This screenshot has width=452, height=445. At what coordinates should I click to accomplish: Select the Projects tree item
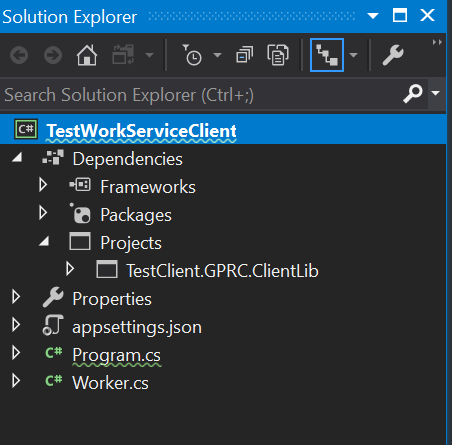pos(131,243)
